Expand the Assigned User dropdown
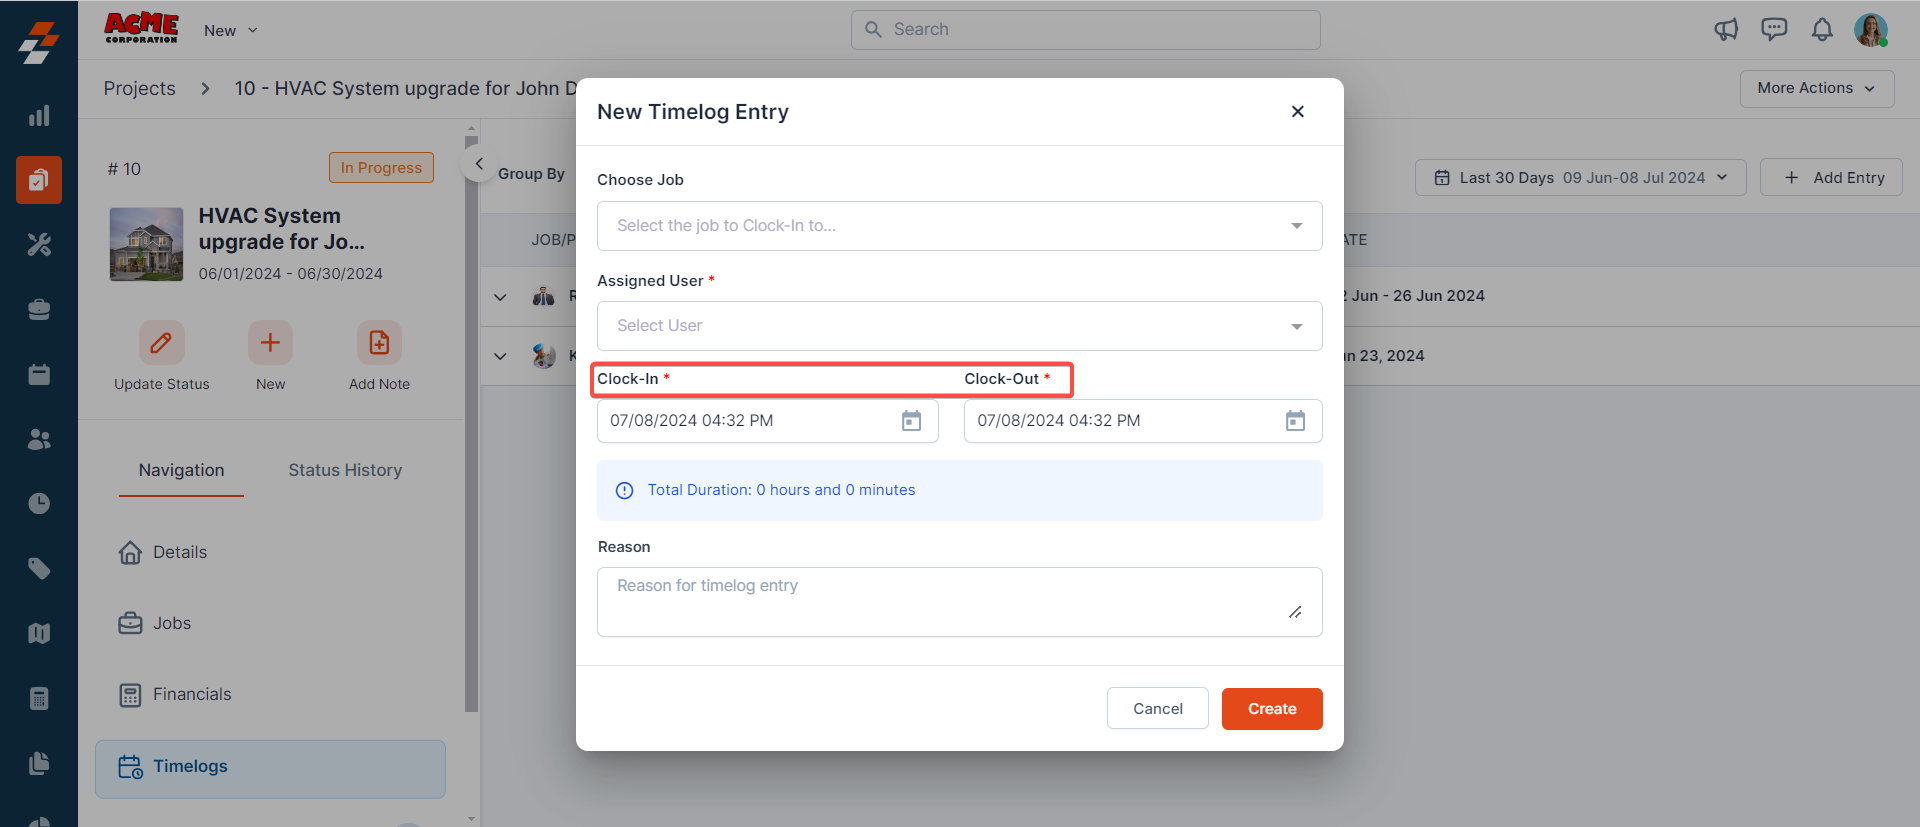 click(959, 326)
